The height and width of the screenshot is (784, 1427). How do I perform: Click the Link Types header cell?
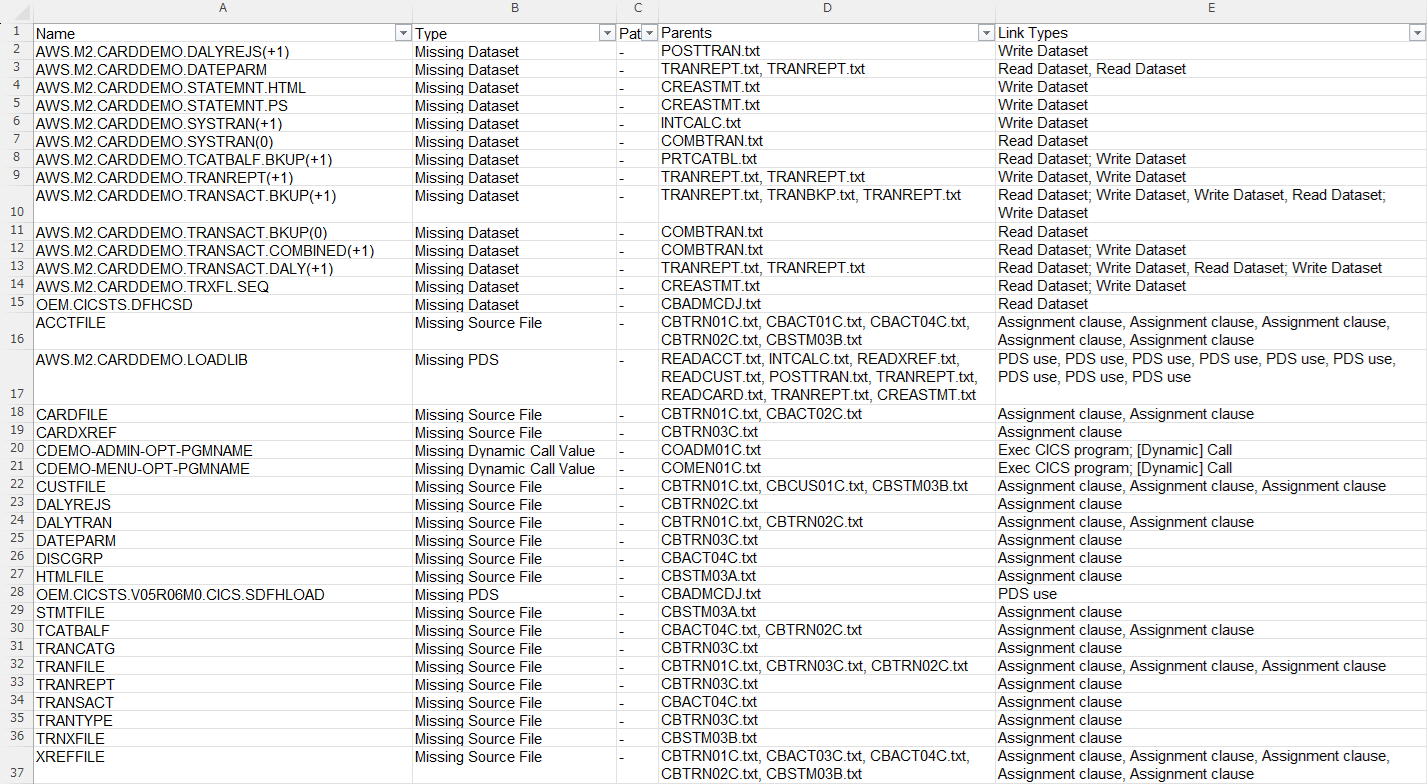tap(1211, 33)
